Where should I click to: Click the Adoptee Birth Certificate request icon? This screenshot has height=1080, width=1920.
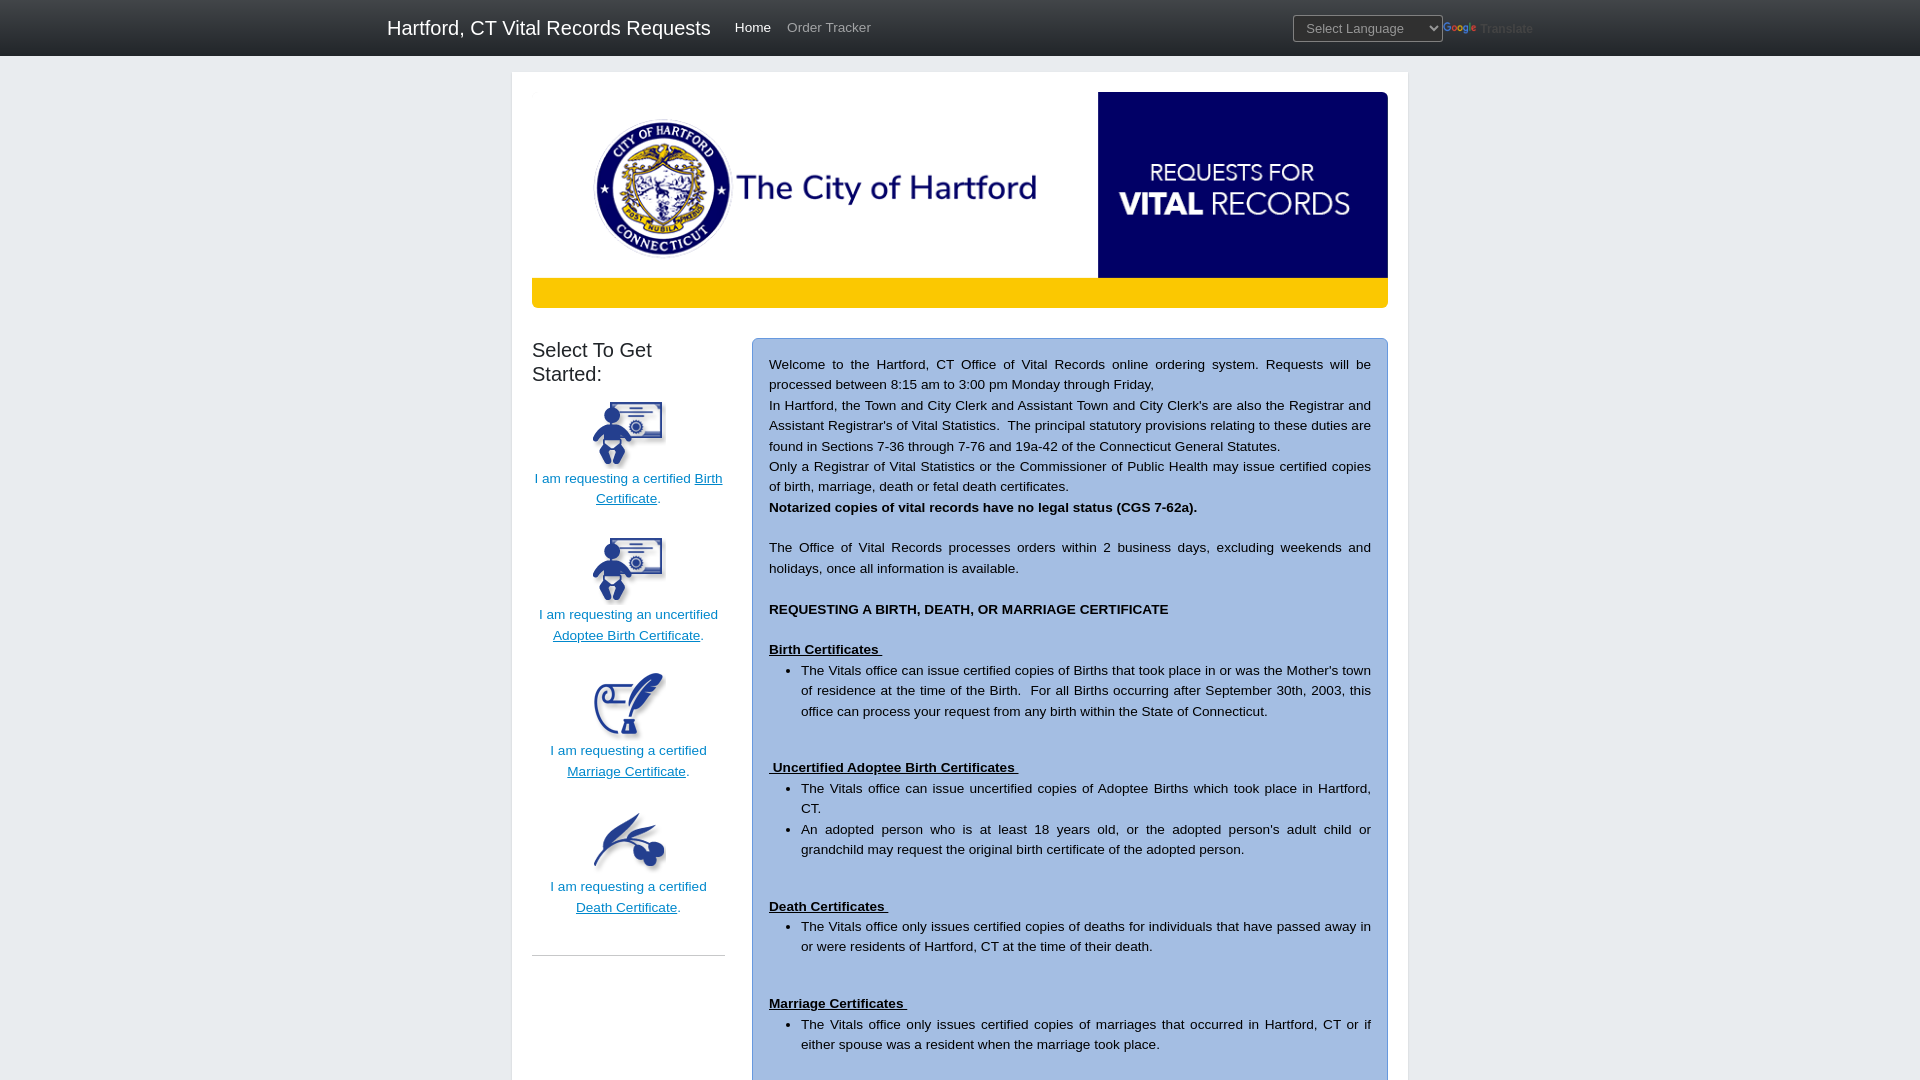(x=628, y=568)
